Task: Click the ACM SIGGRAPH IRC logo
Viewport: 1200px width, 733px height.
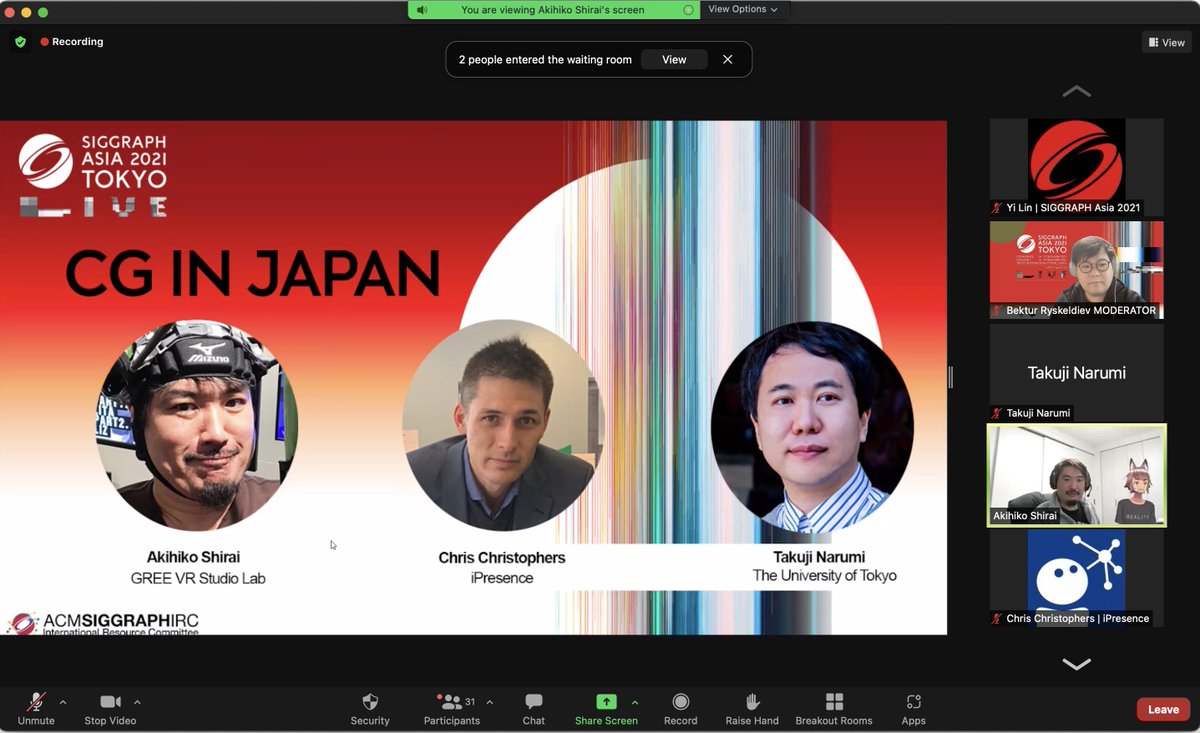Action: [104, 623]
